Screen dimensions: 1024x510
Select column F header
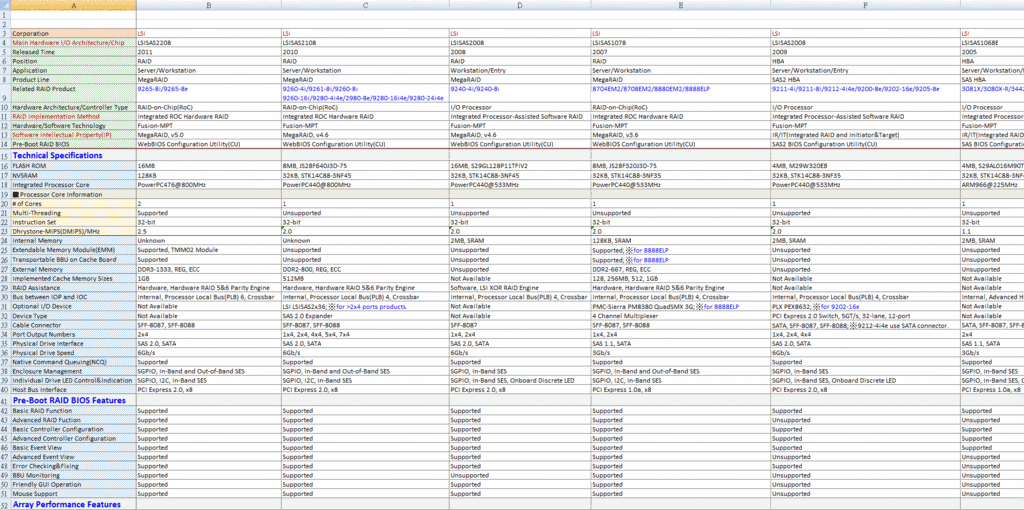coord(864,6)
